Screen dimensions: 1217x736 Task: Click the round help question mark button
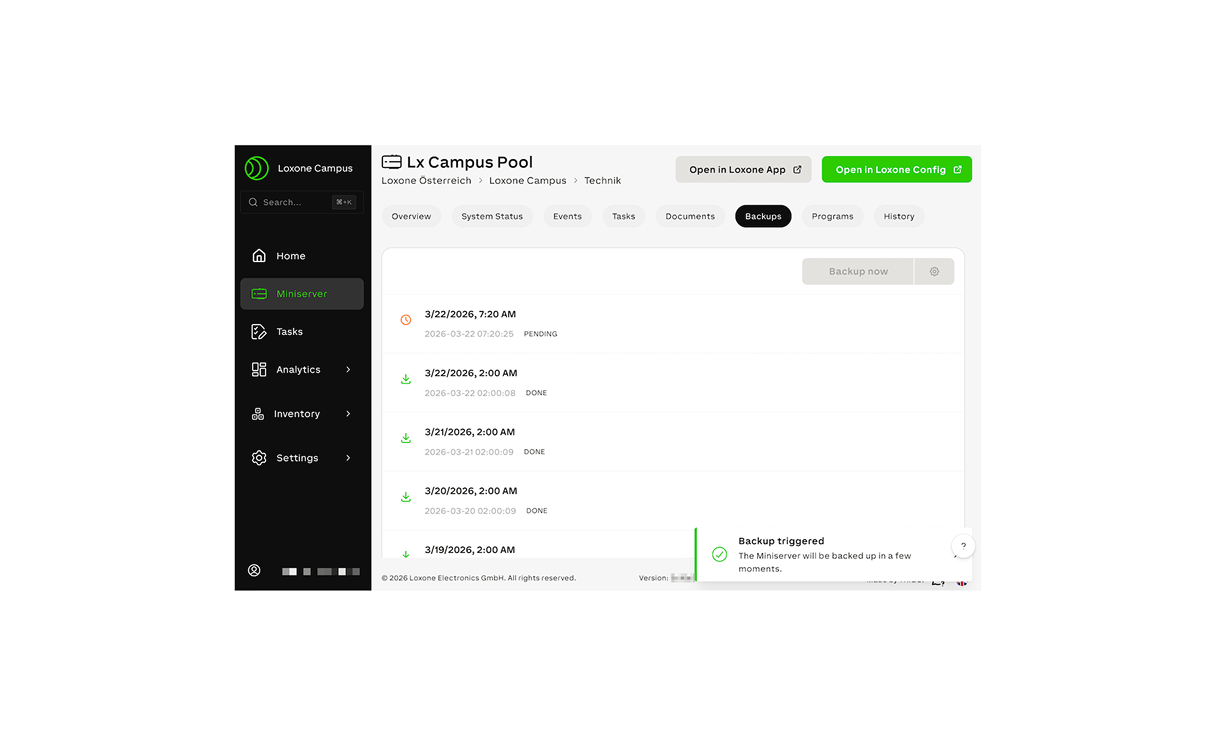pyautogui.click(x=963, y=547)
